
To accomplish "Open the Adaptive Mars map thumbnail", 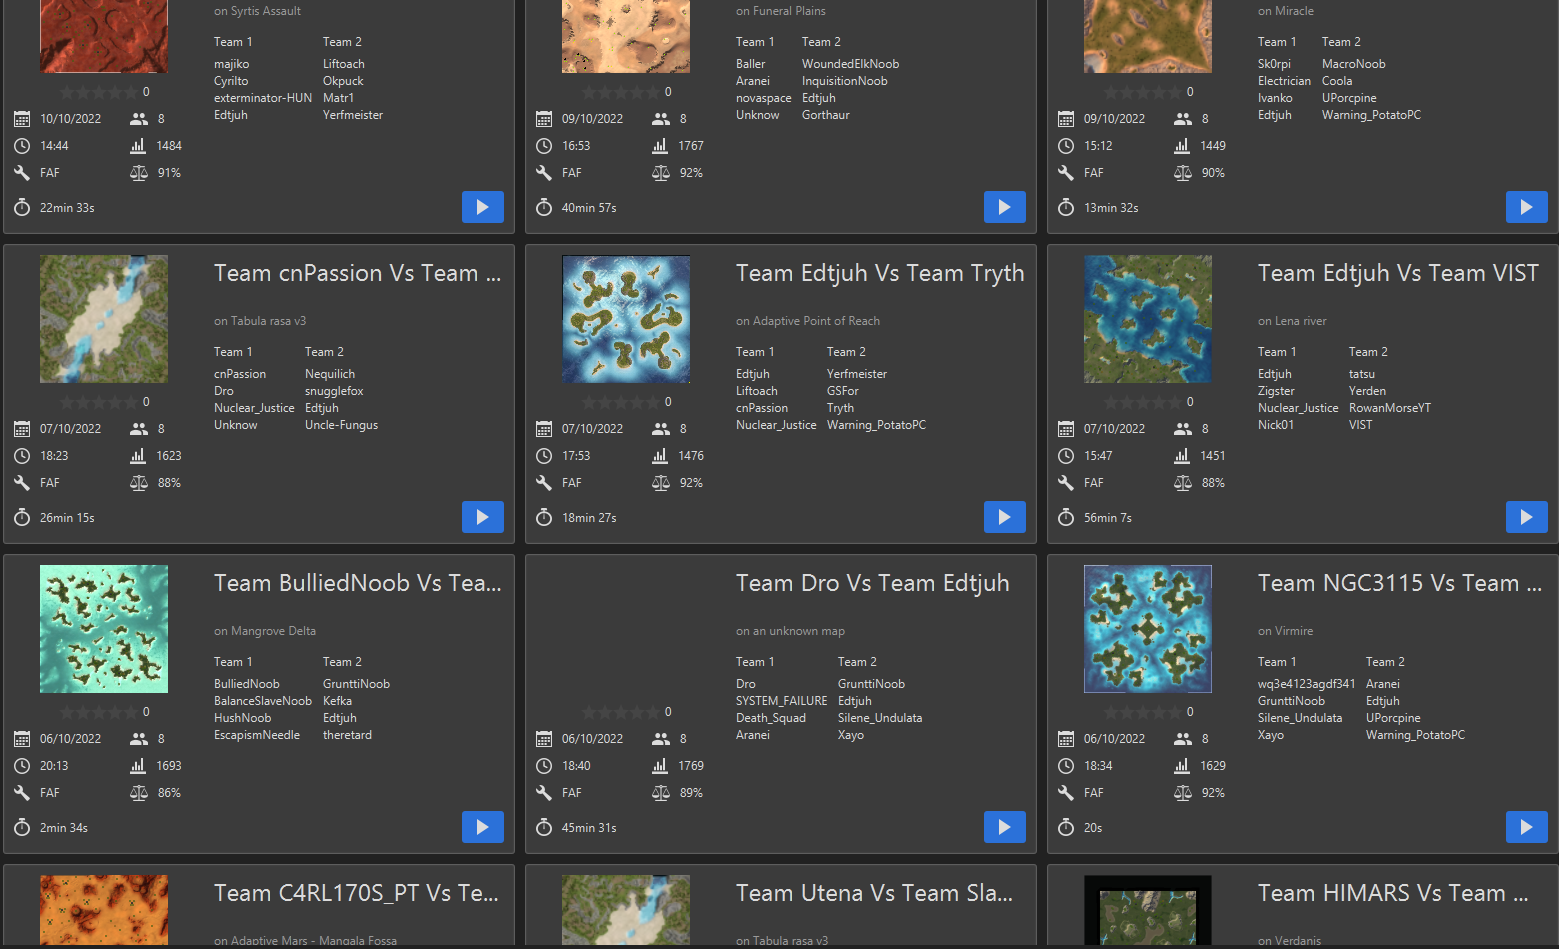I will [104, 911].
